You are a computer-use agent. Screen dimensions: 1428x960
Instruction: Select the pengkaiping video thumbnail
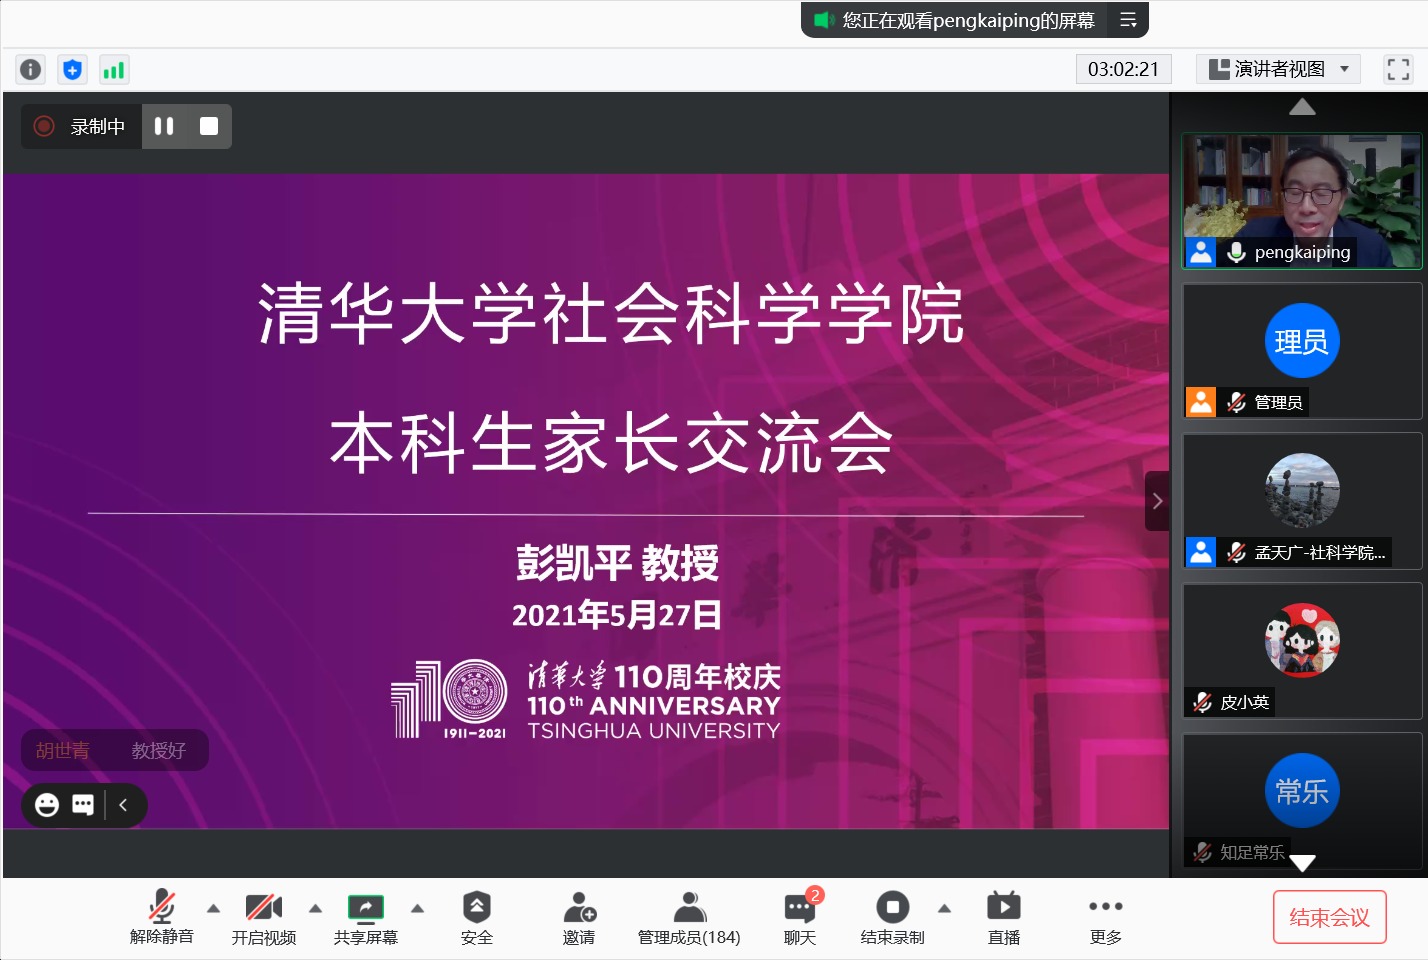(1301, 201)
